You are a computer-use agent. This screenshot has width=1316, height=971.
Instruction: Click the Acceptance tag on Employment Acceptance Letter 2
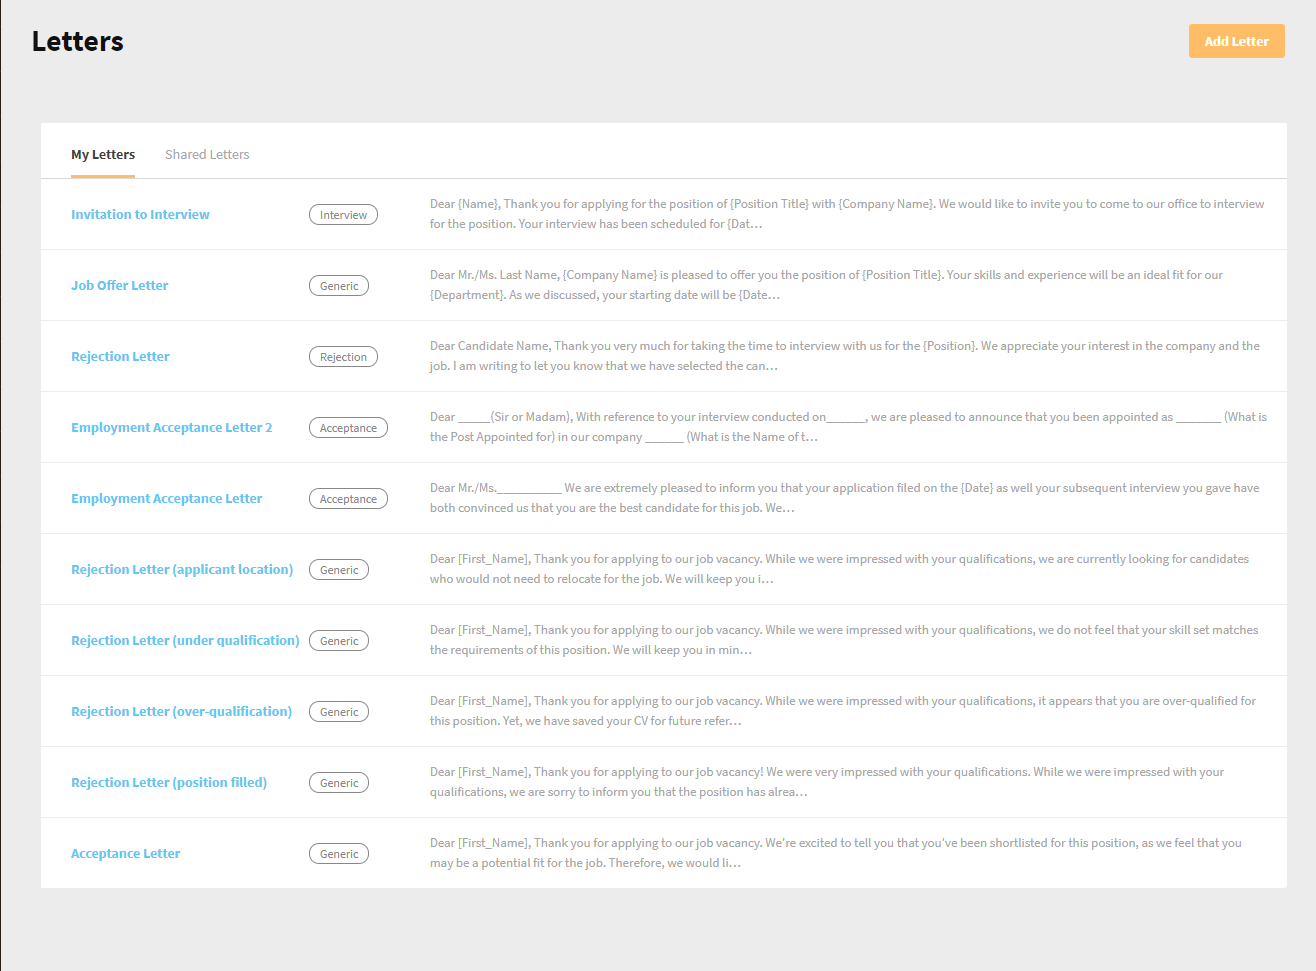(348, 427)
